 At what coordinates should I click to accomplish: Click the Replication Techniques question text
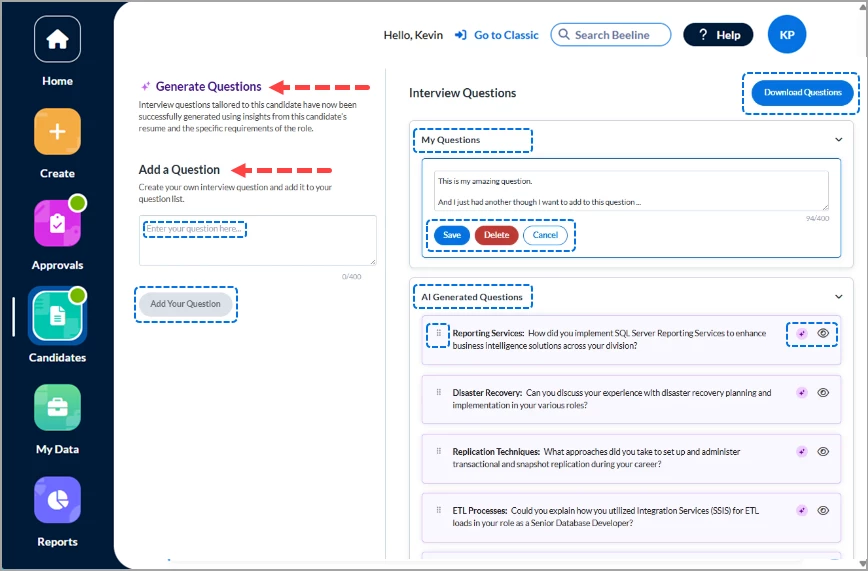[x=596, y=457]
